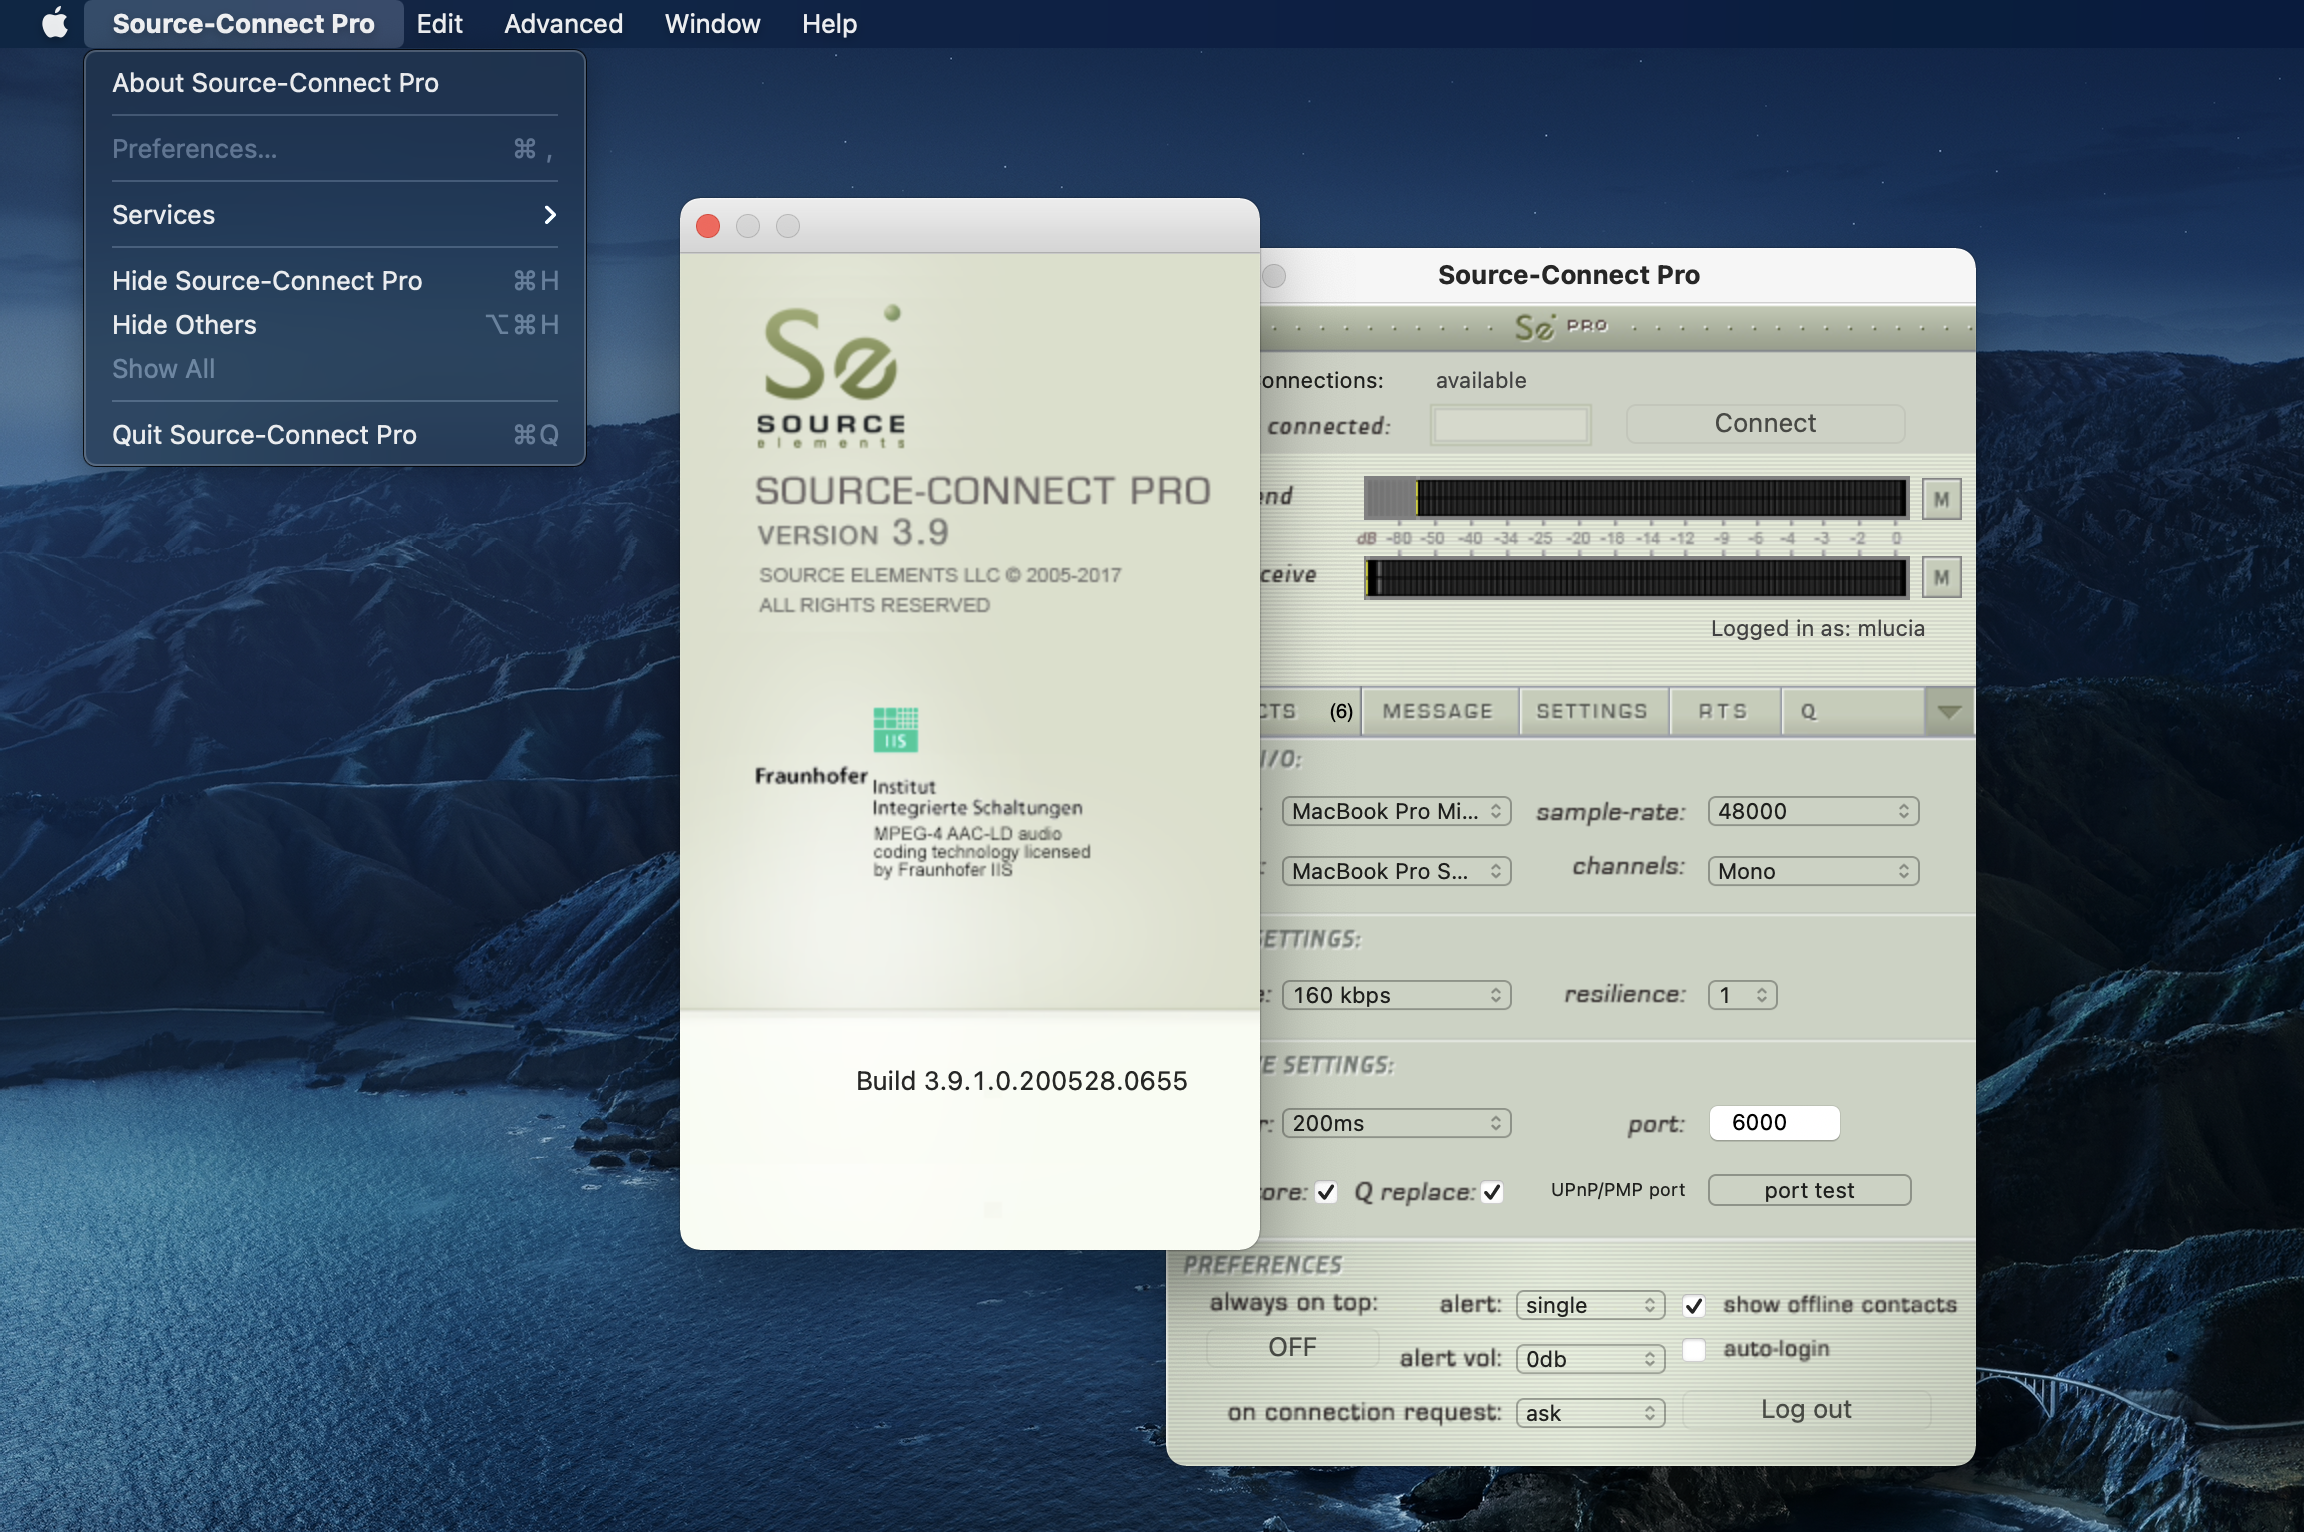Expand the 160 kbps bitrate dropdown
Viewport: 2304px width, 1532px height.
pyautogui.click(x=1396, y=995)
